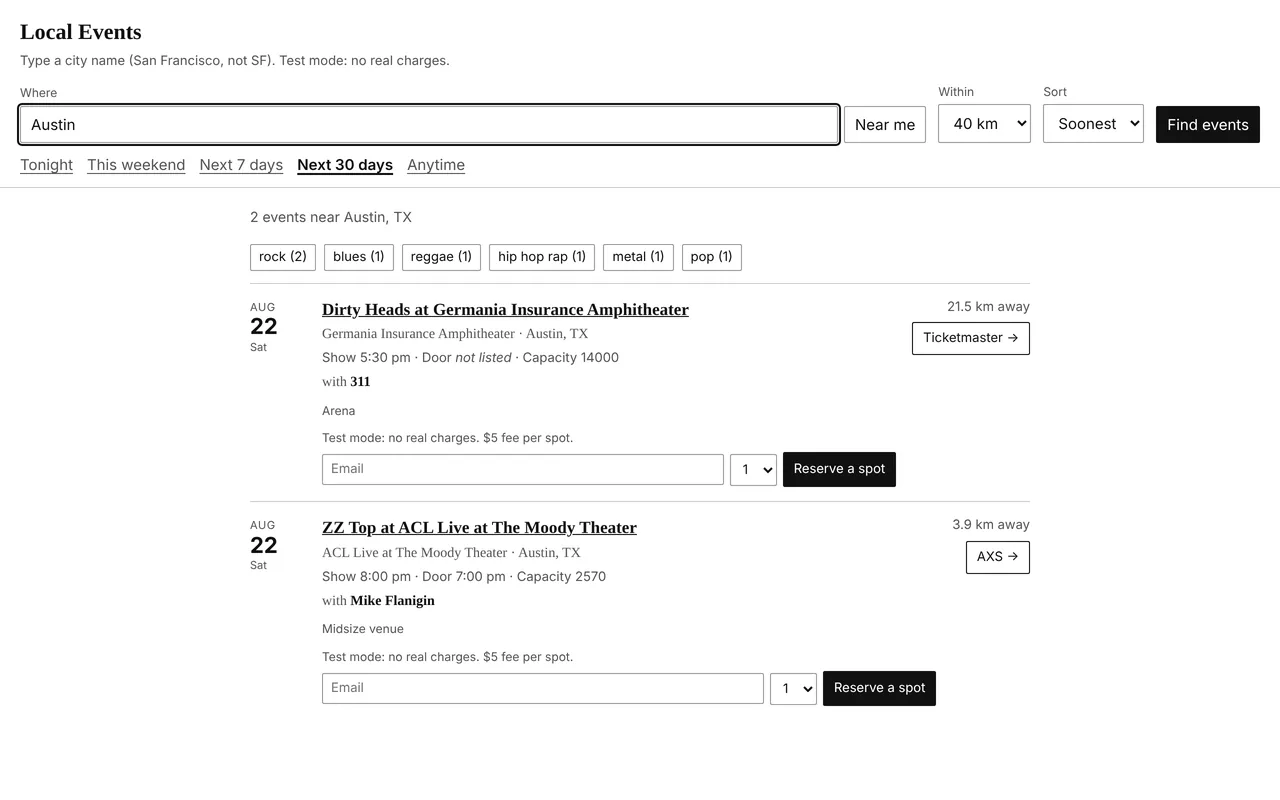Reserve a spot for ZZ Top

click(x=879, y=688)
